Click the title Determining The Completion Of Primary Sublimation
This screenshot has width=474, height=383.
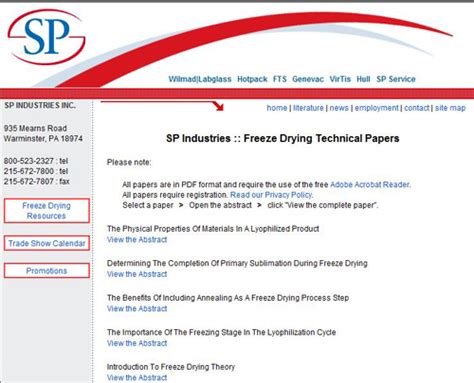pos(237,263)
